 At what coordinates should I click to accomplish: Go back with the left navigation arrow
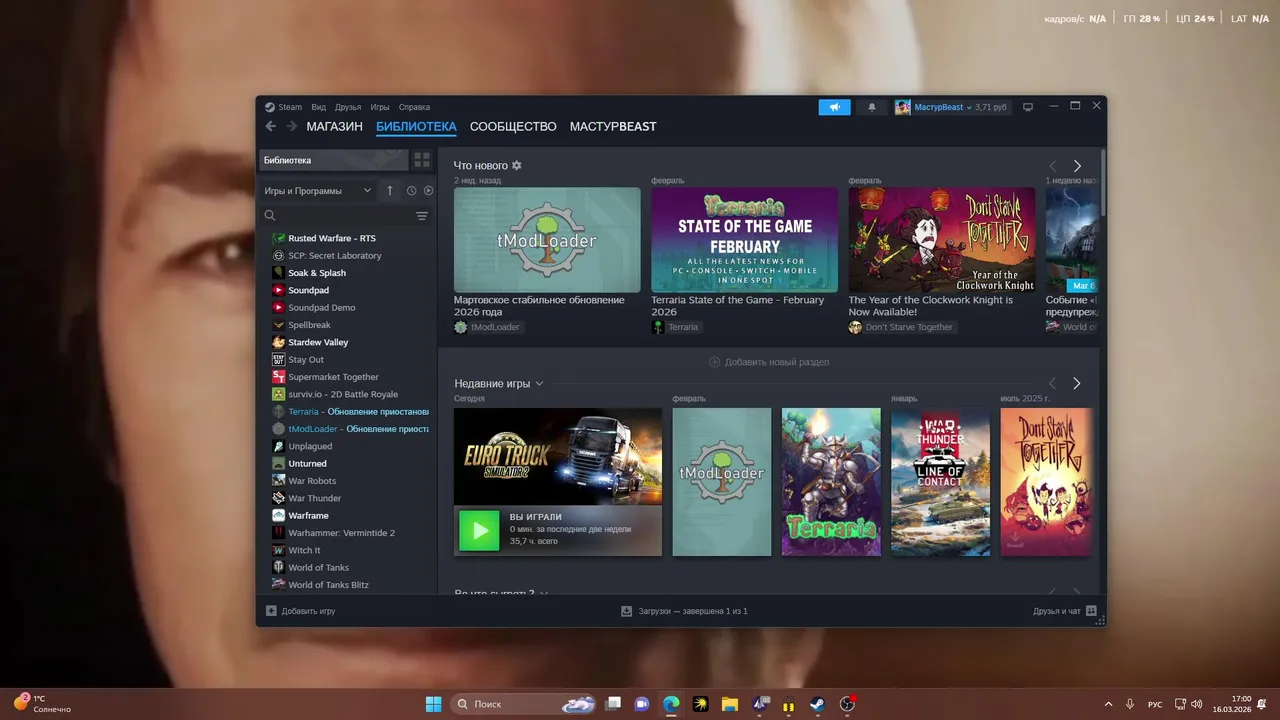pyautogui.click(x=271, y=126)
